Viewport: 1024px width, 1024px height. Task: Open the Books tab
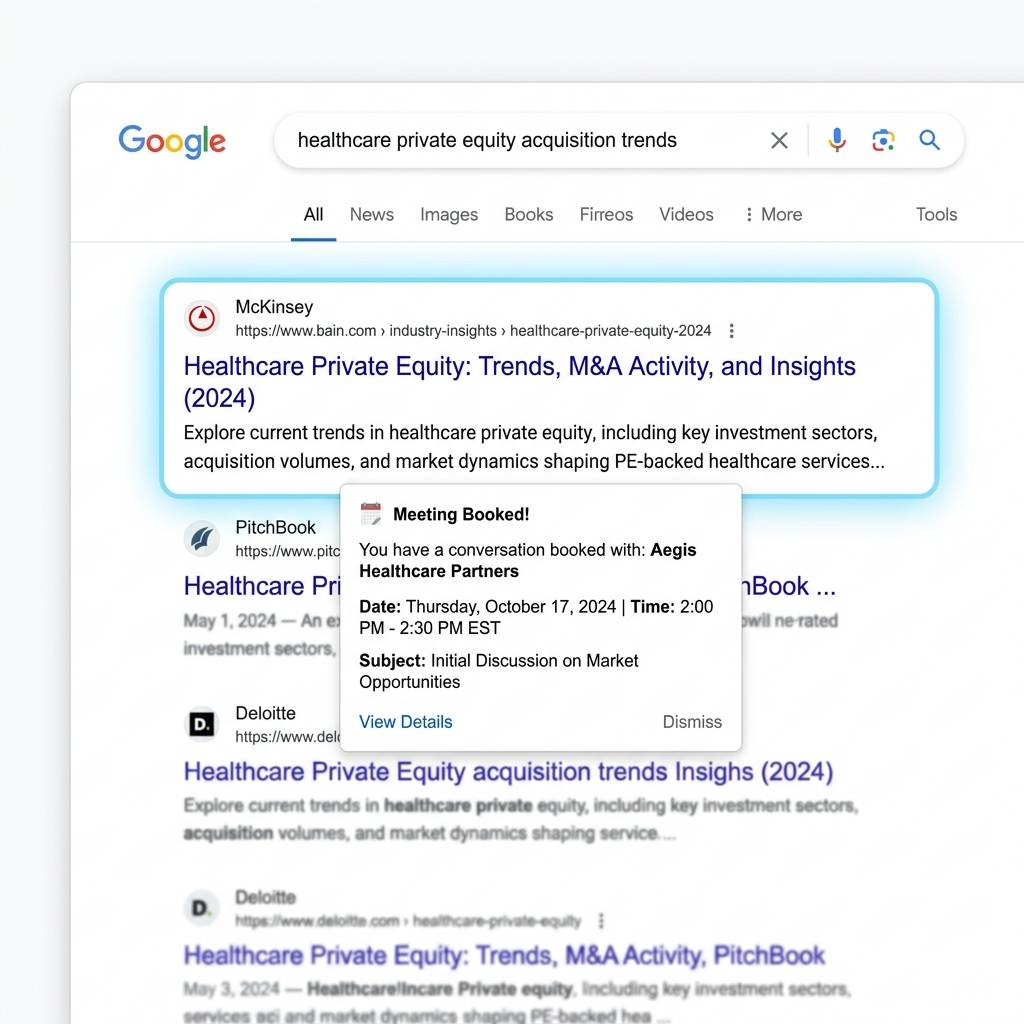pos(528,214)
